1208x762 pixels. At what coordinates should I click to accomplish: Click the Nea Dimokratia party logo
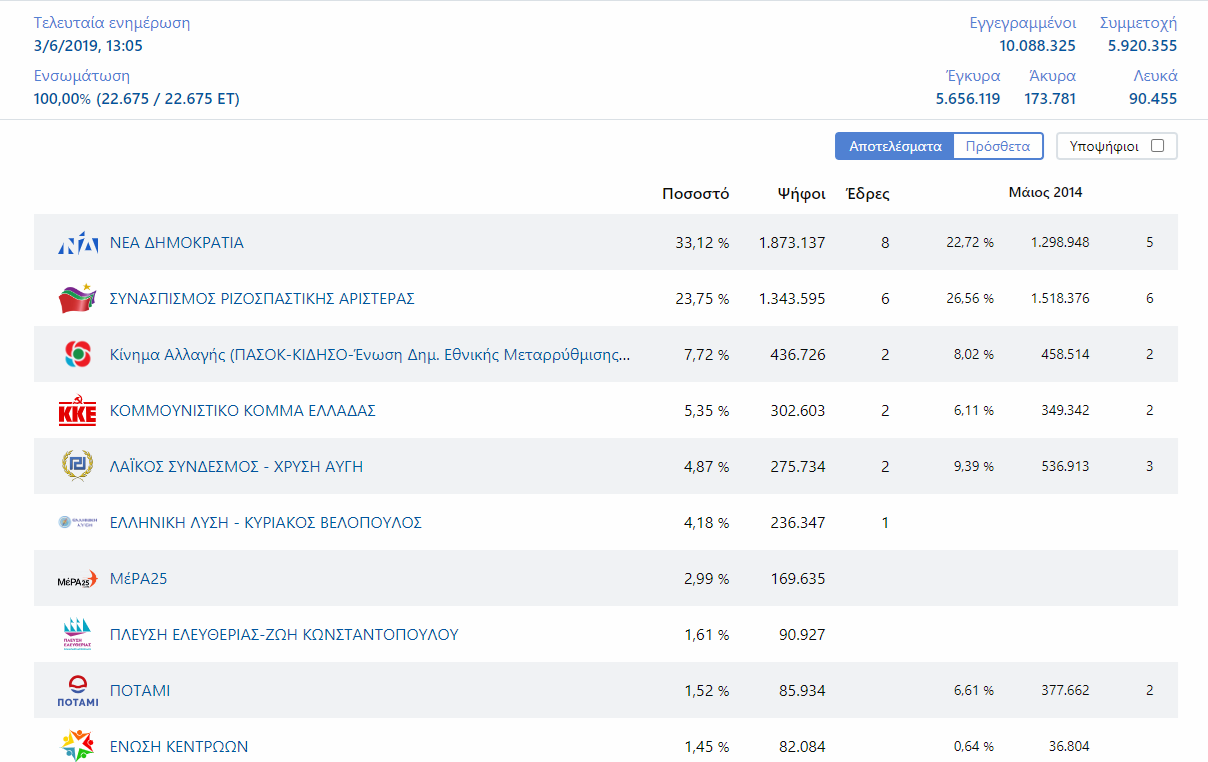tap(77, 243)
